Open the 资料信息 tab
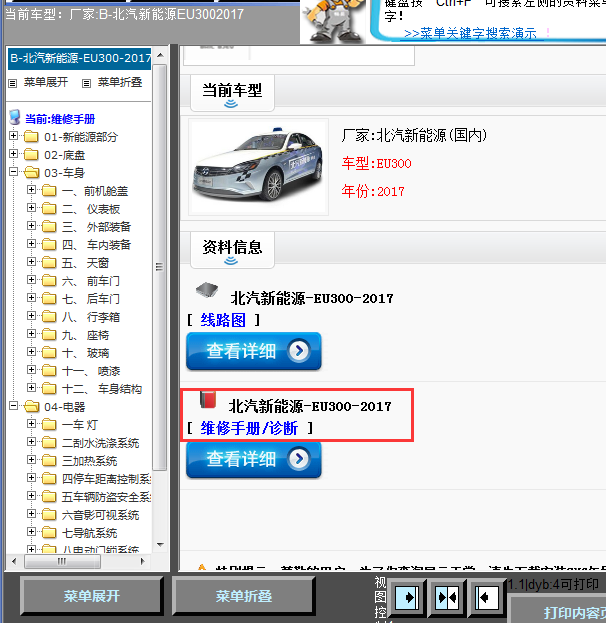606x623 pixels. (x=232, y=250)
